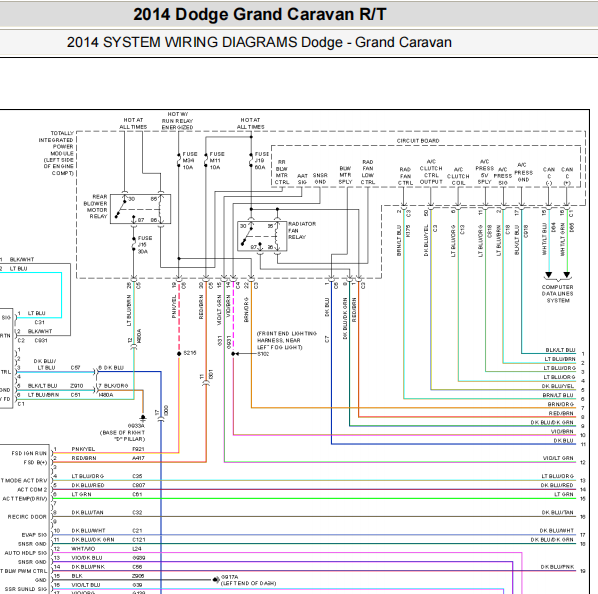Click the RECIRC DOOR pin label
Screen dimensions: 598x594
pos(27,517)
